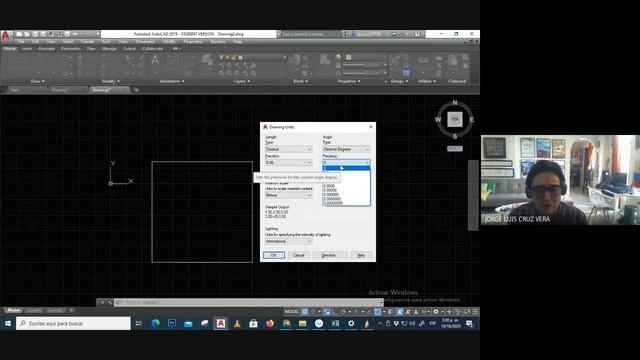Open the Layer Properties manager icon
Image resolution: width=640 pixels, height=360 pixels.
point(207,60)
